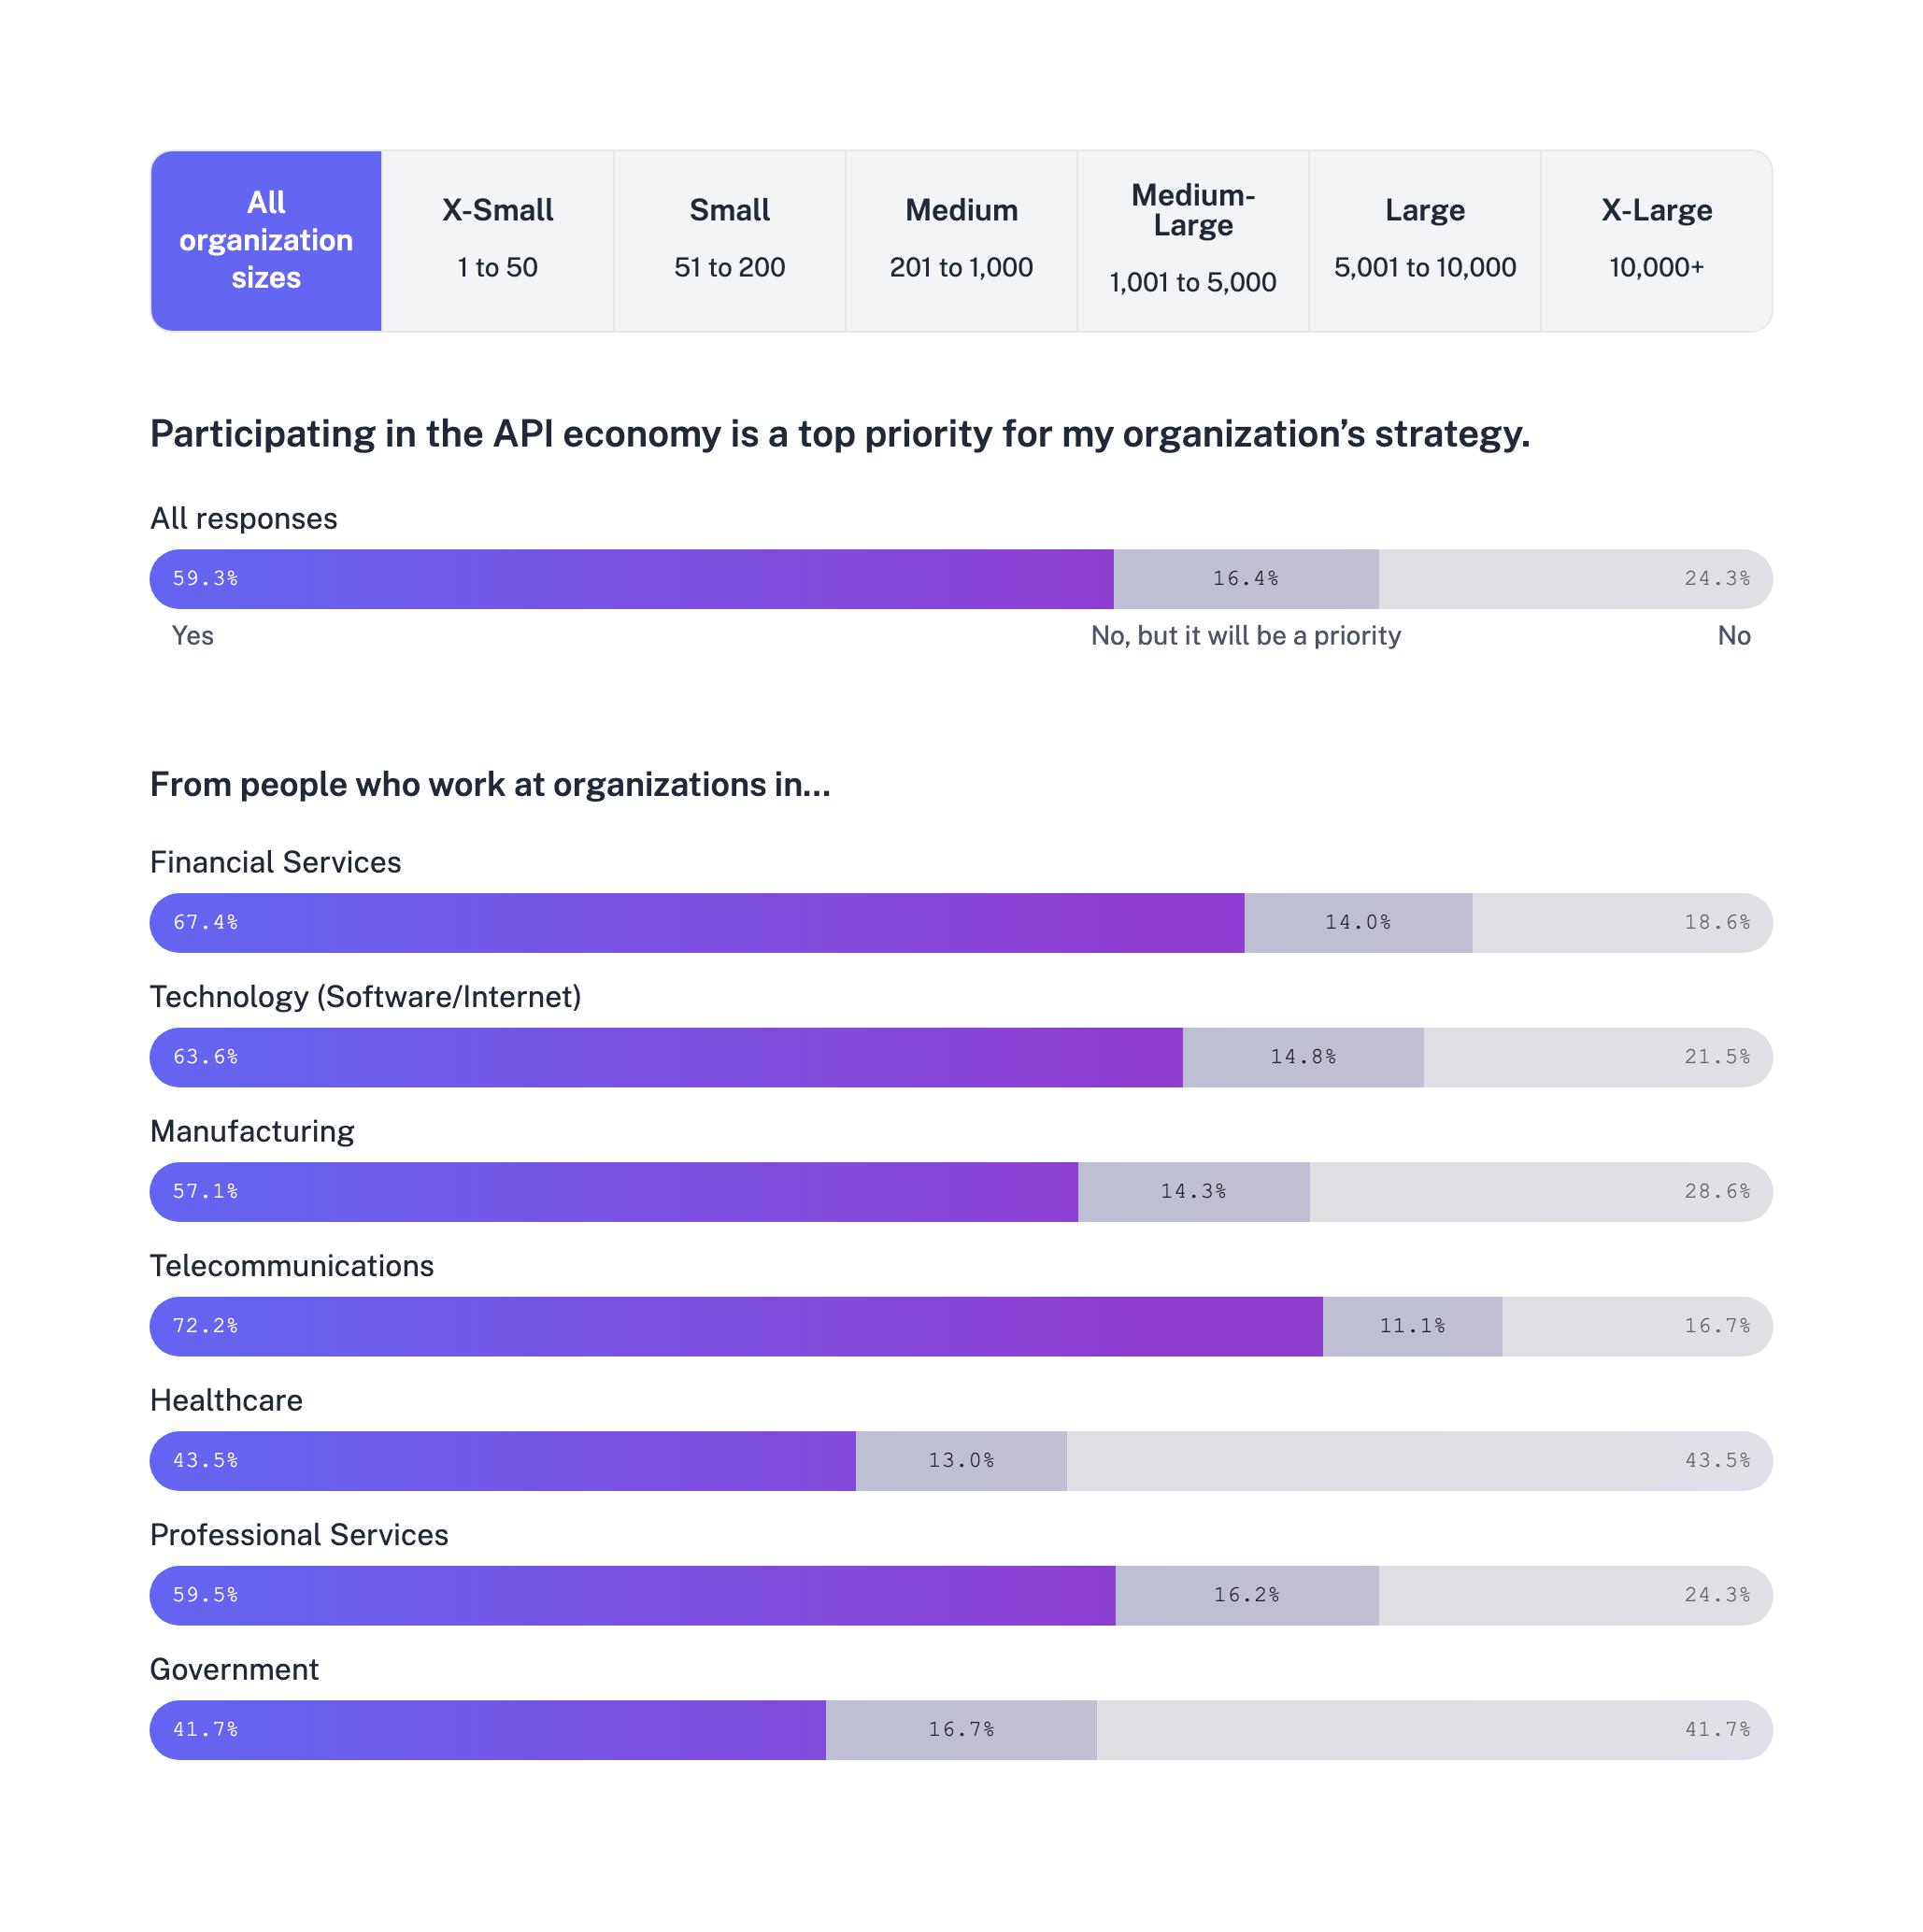The width and height of the screenshot is (1923, 1932).
Task: Select the X-Small organization size filter
Action: (497, 240)
